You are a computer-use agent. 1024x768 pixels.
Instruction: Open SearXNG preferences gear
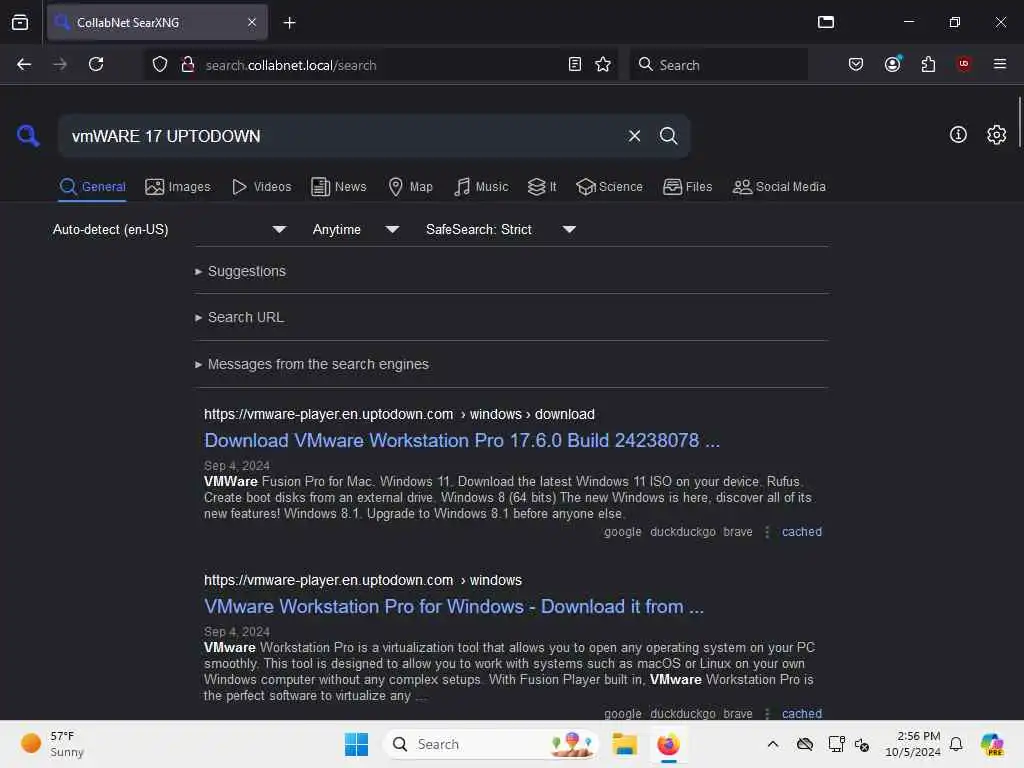[996, 135]
